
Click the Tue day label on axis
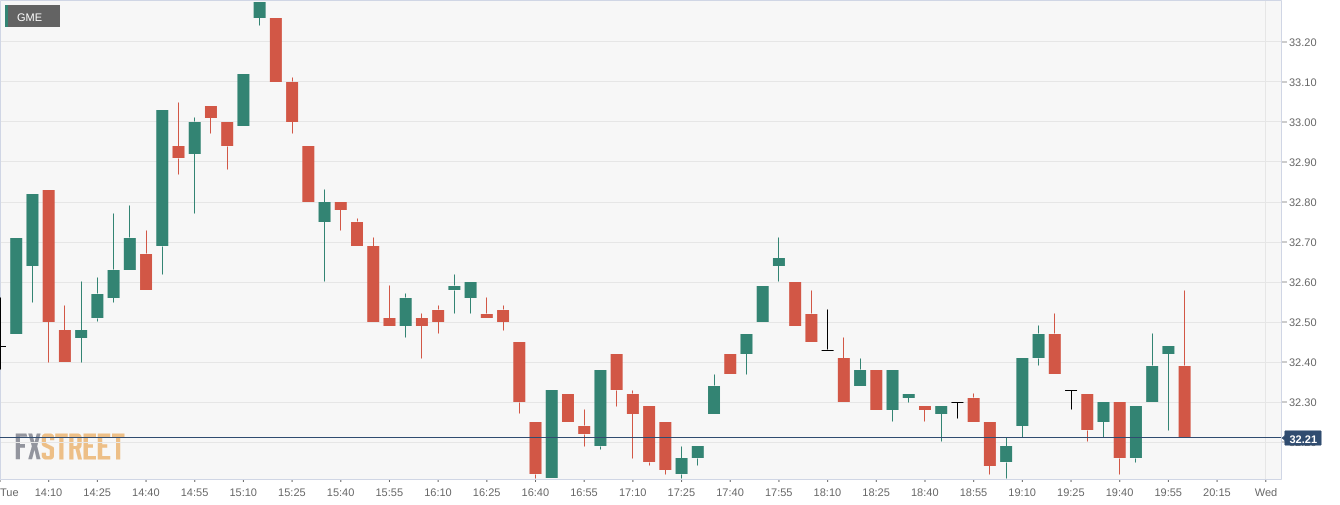point(9,492)
